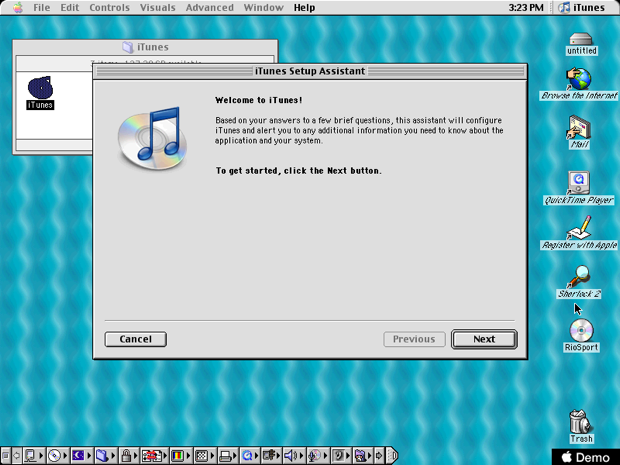Open the Energy Saver moon module
The height and width of the screenshot is (465, 620).
(x=81, y=456)
